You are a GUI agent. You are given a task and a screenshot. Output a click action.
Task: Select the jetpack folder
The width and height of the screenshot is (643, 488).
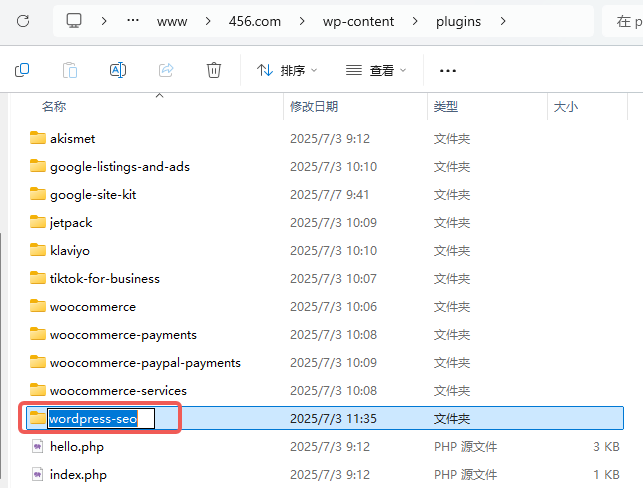[71, 223]
